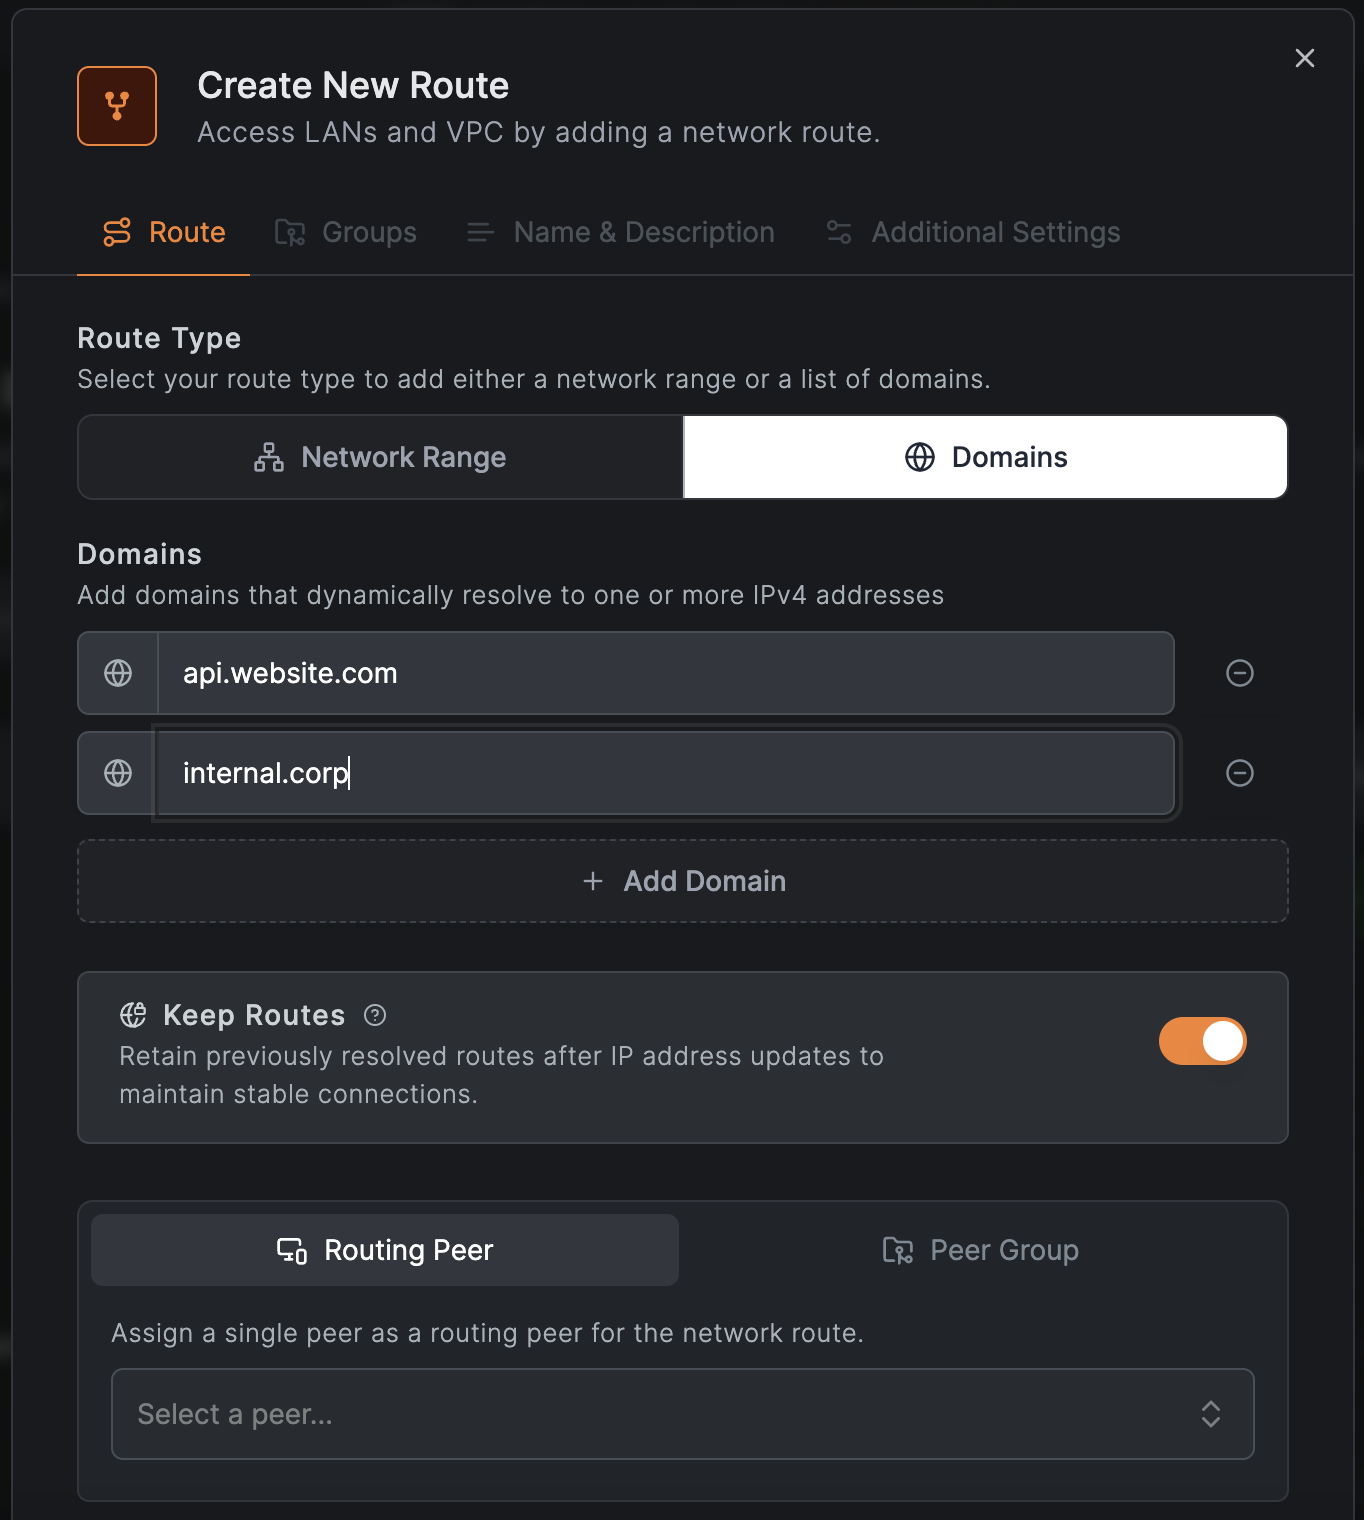Screen dimensions: 1364x1520
Task: Remove the internal.corp domain entry
Action: (x=1239, y=773)
